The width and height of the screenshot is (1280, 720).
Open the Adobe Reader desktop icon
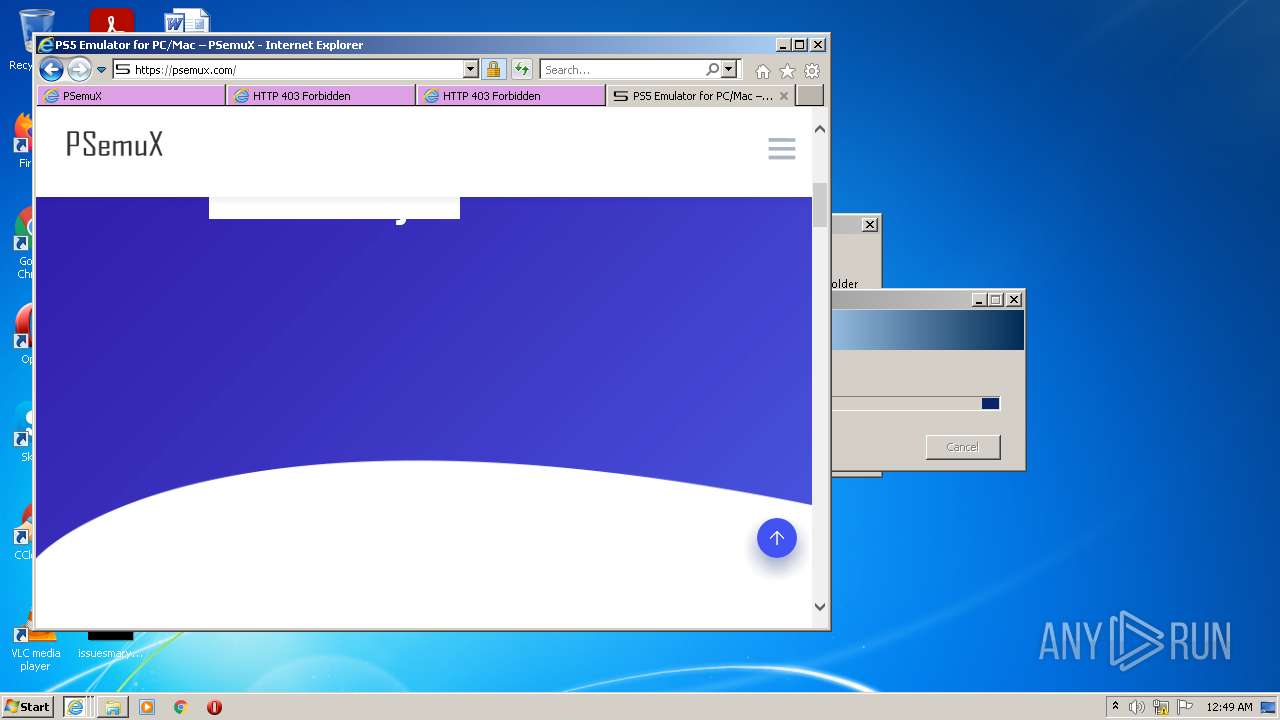pyautogui.click(x=111, y=21)
